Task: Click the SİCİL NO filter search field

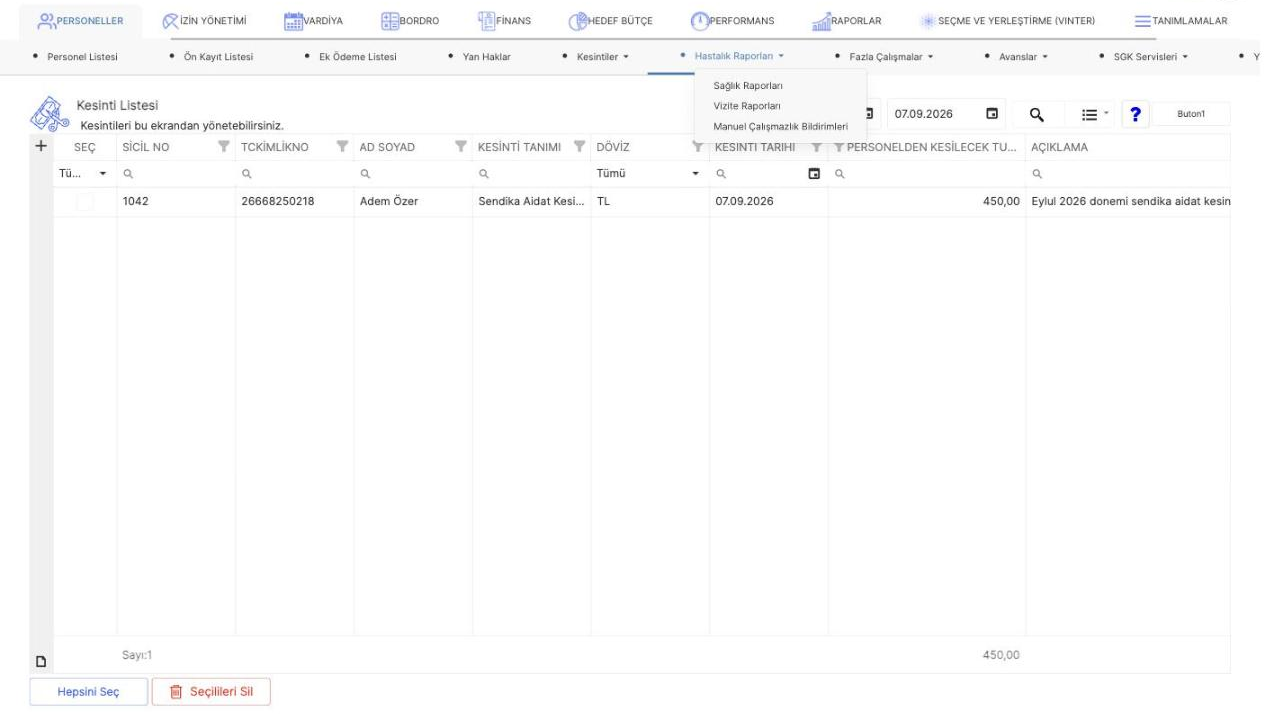Action: pyautogui.click(x=176, y=174)
